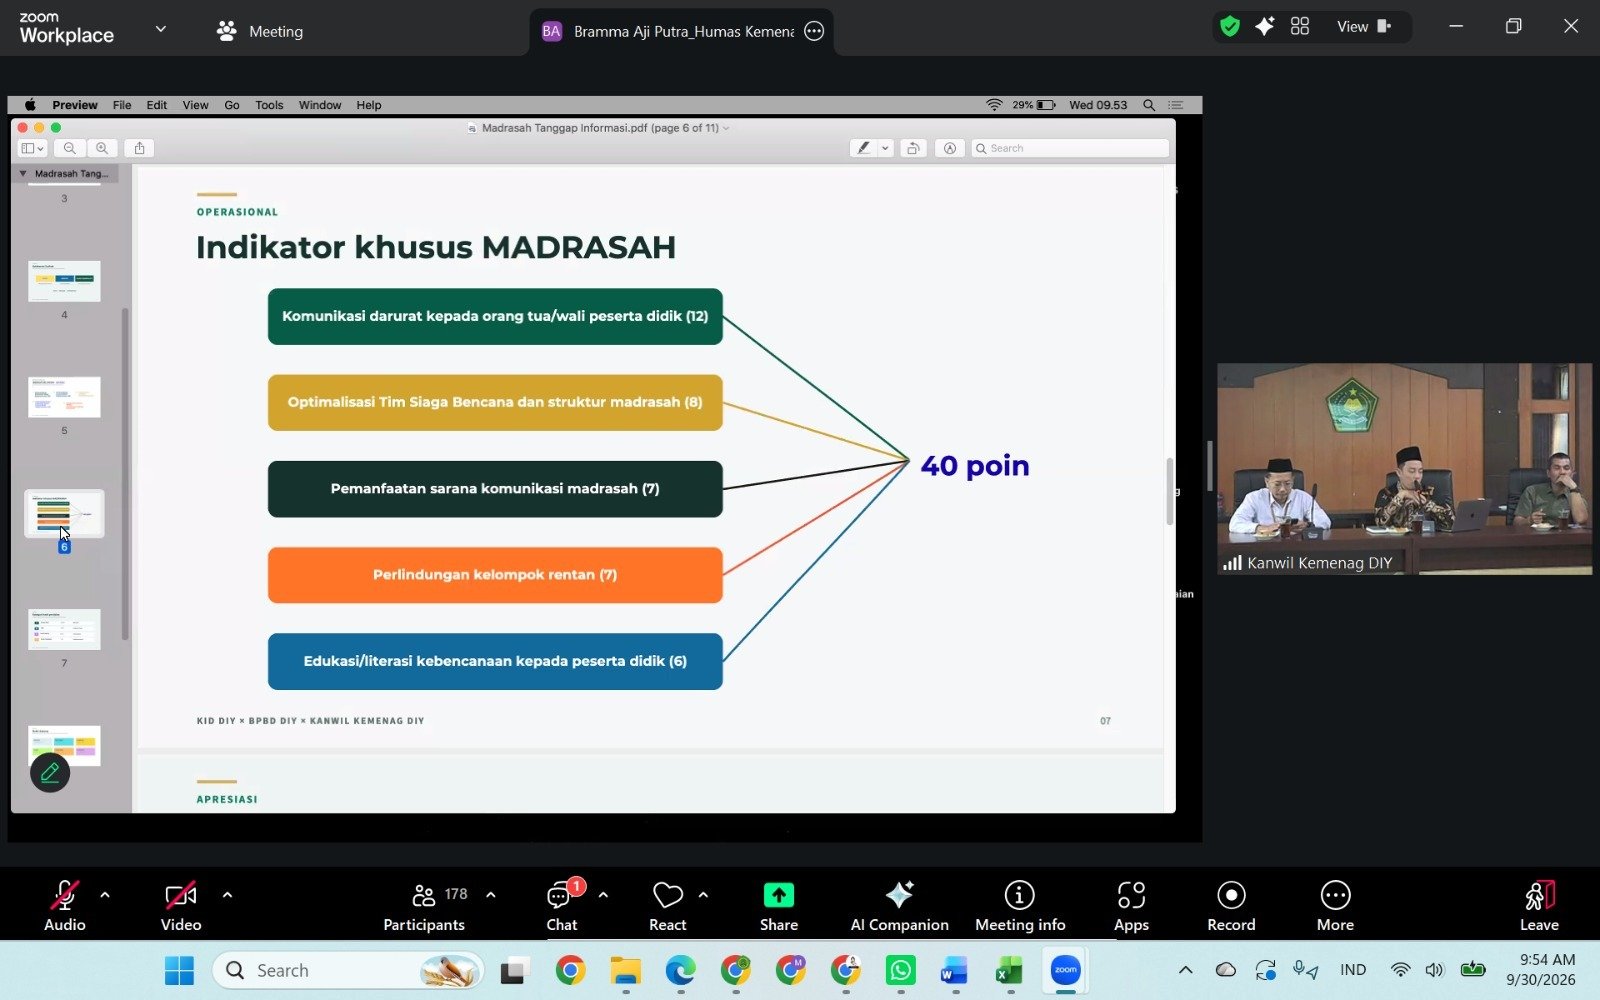Image resolution: width=1600 pixels, height=1000 pixels.
Task: Click the green Share screen icon
Action: tap(778, 895)
